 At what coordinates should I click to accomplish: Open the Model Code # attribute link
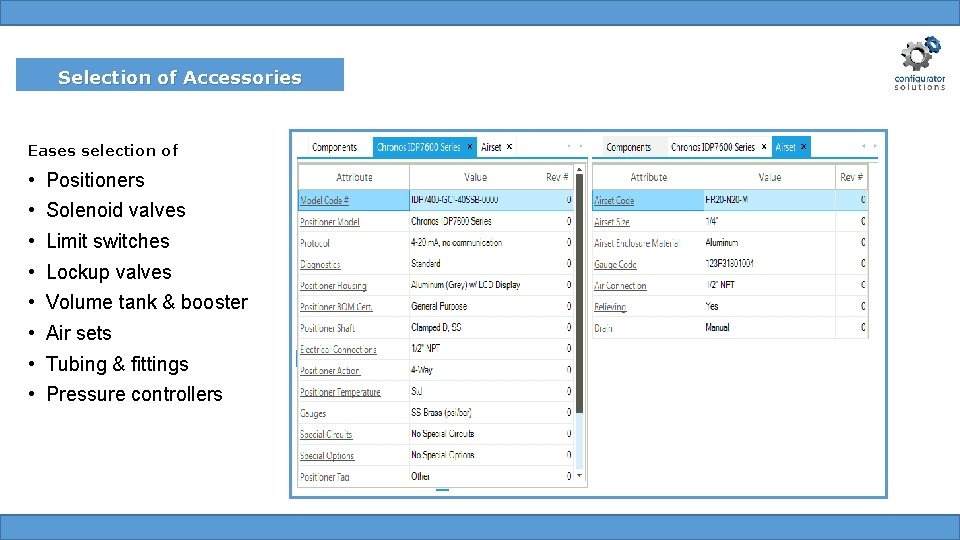[x=324, y=200]
